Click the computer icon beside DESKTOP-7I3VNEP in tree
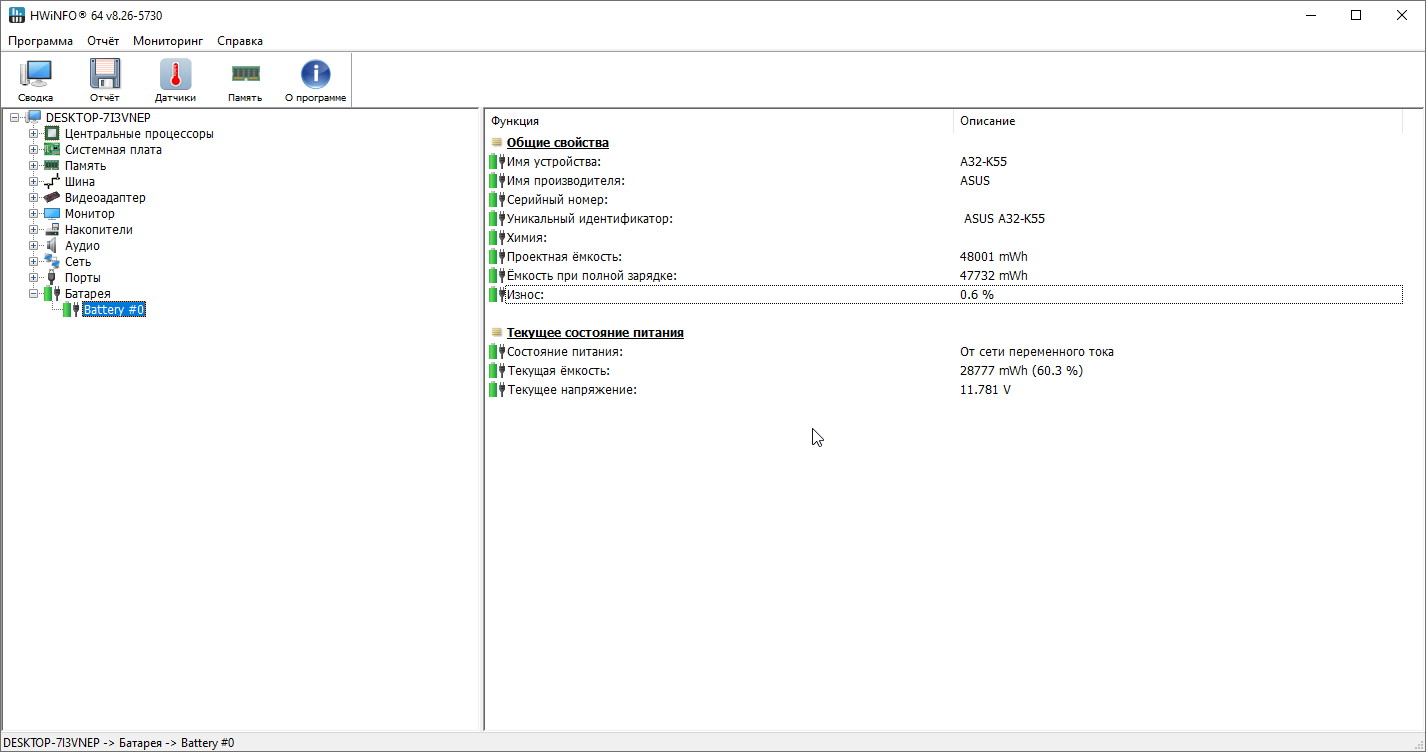 pyautogui.click(x=34, y=117)
